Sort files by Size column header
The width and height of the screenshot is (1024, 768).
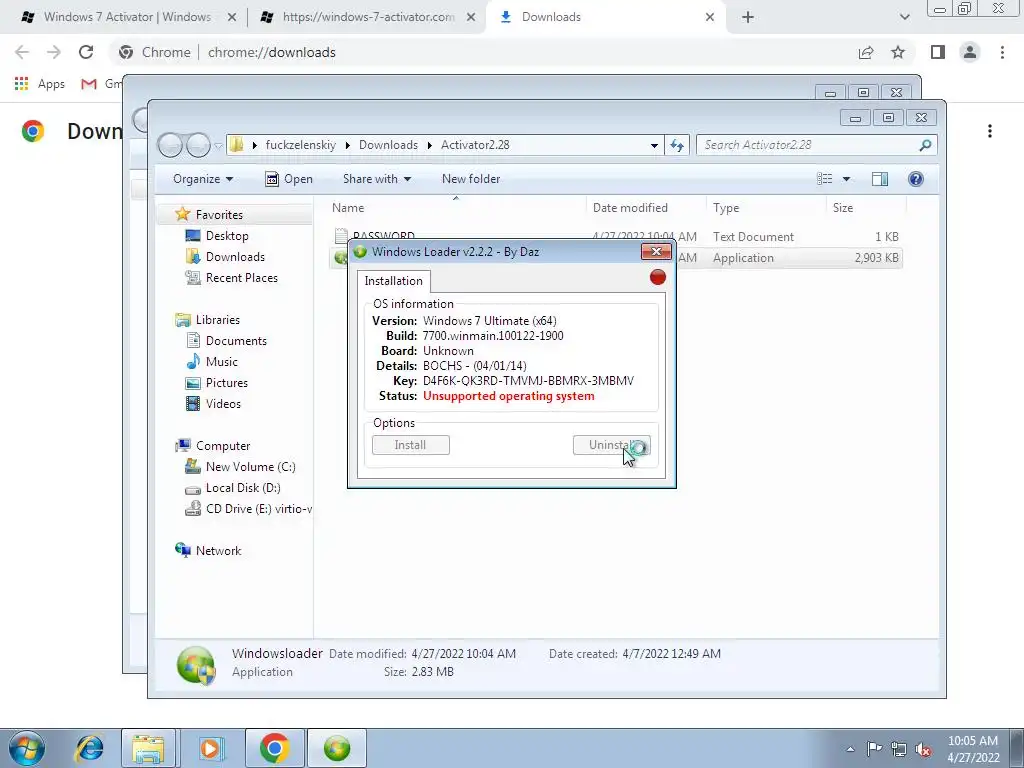click(x=866, y=208)
